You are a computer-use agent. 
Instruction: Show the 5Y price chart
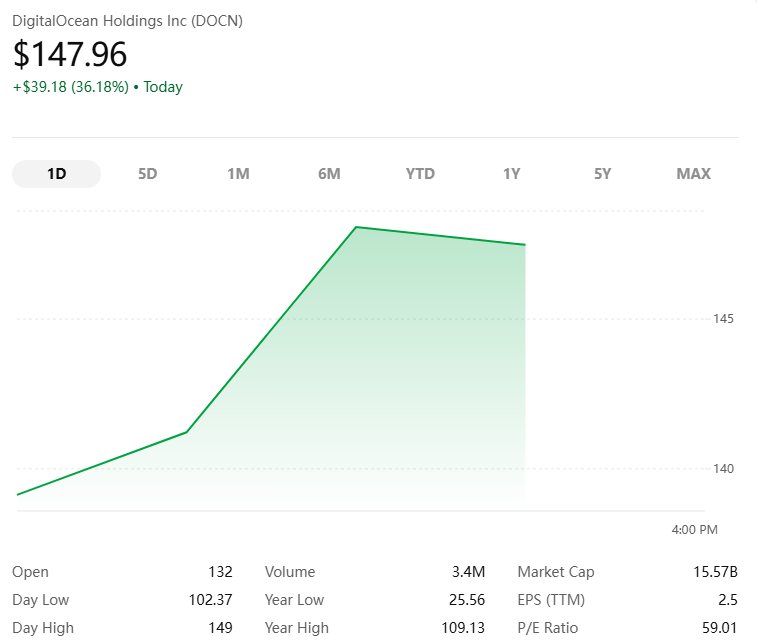pyautogui.click(x=602, y=174)
